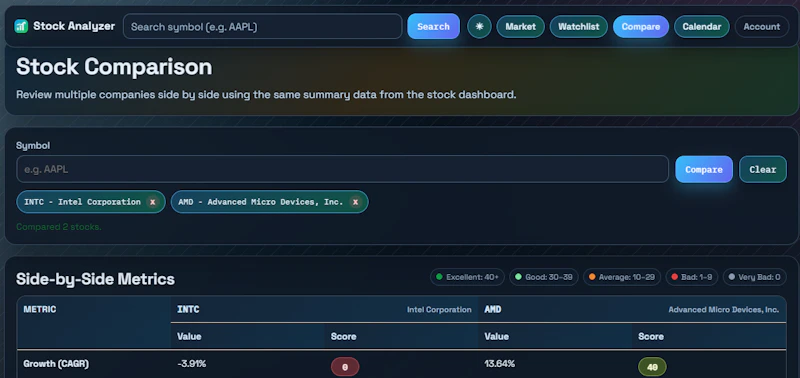Click the Very Bad: 0 legend badge
Viewport: 800px width, 378px height.
[755, 277]
